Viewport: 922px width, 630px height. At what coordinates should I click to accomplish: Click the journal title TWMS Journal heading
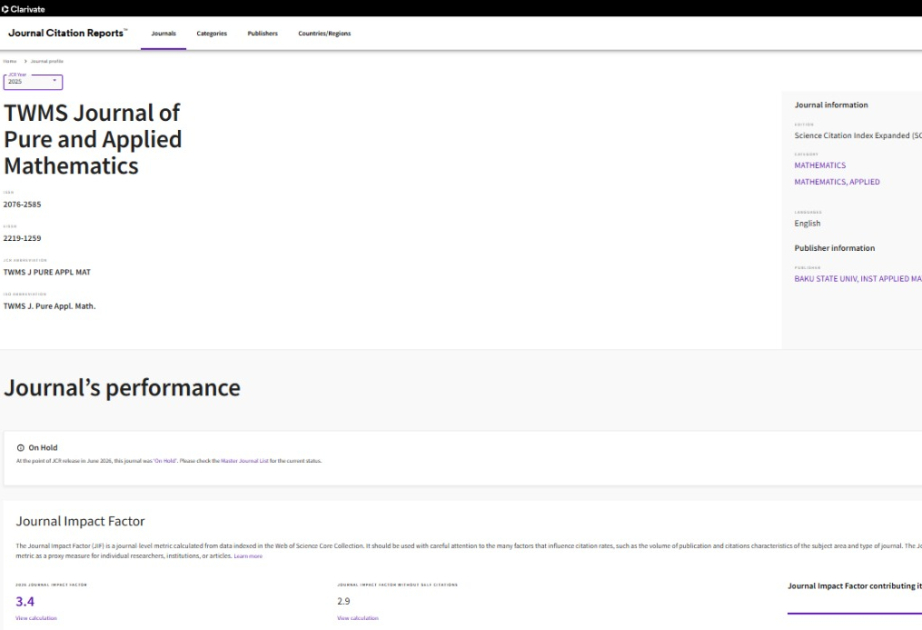pos(93,139)
